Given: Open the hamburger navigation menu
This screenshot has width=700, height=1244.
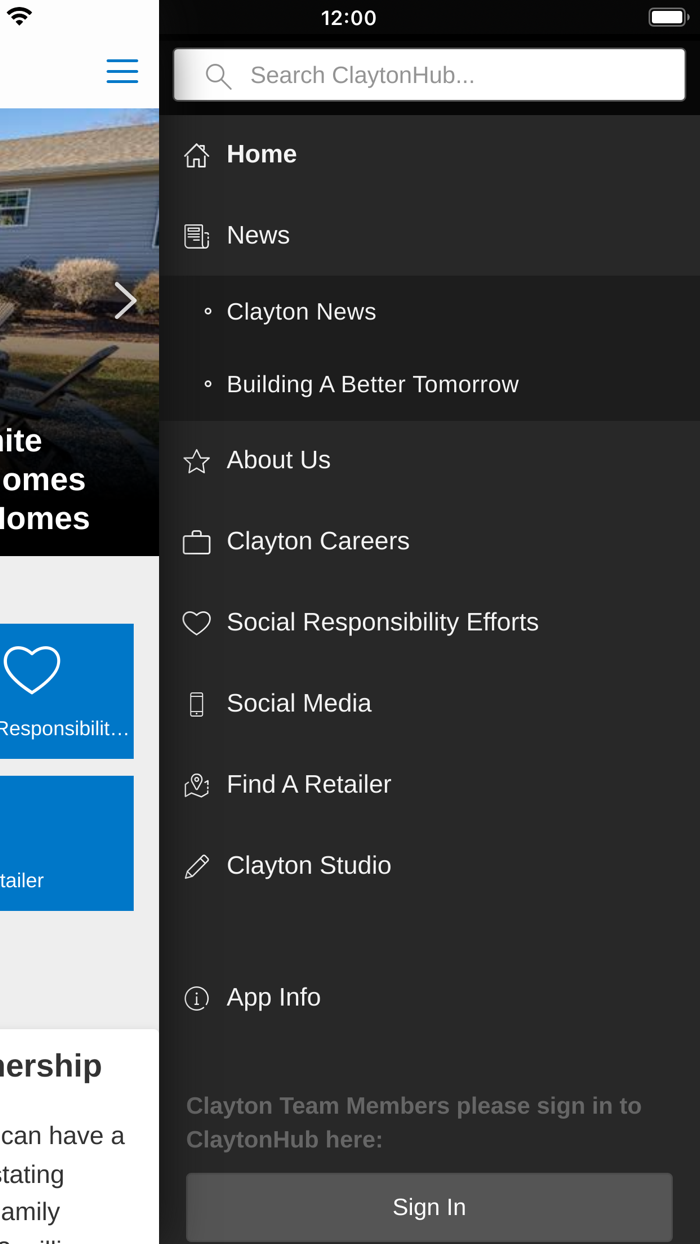Looking at the screenshot, I should pyautogui.click(x=121, y=70).
